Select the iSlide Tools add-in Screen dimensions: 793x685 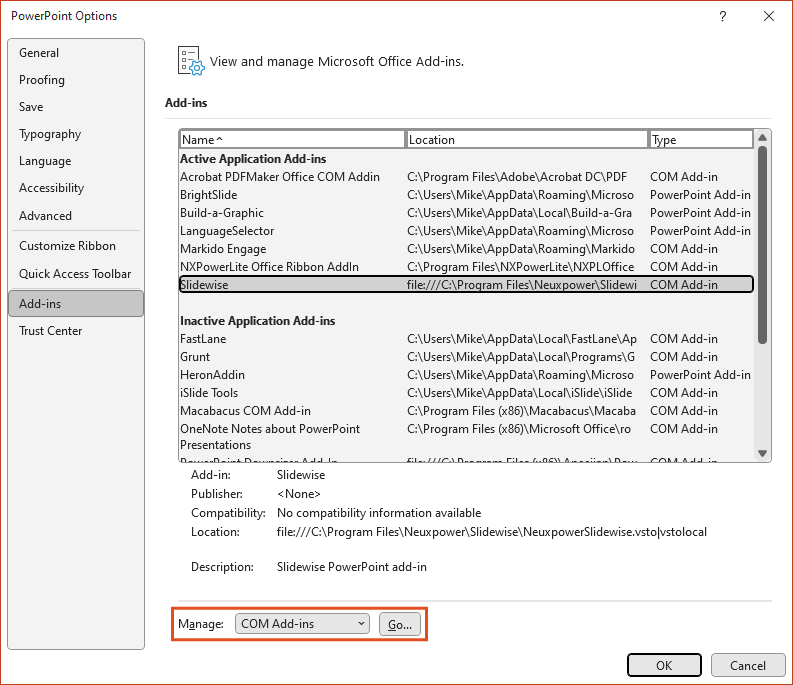coord(466,393)
